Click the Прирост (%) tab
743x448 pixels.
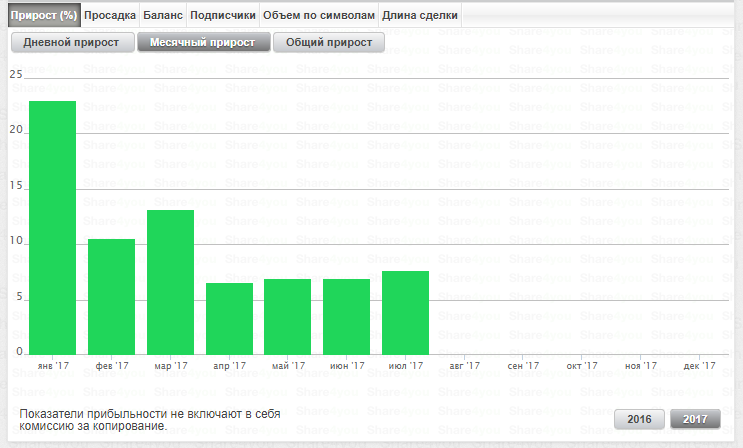(44, 16)
